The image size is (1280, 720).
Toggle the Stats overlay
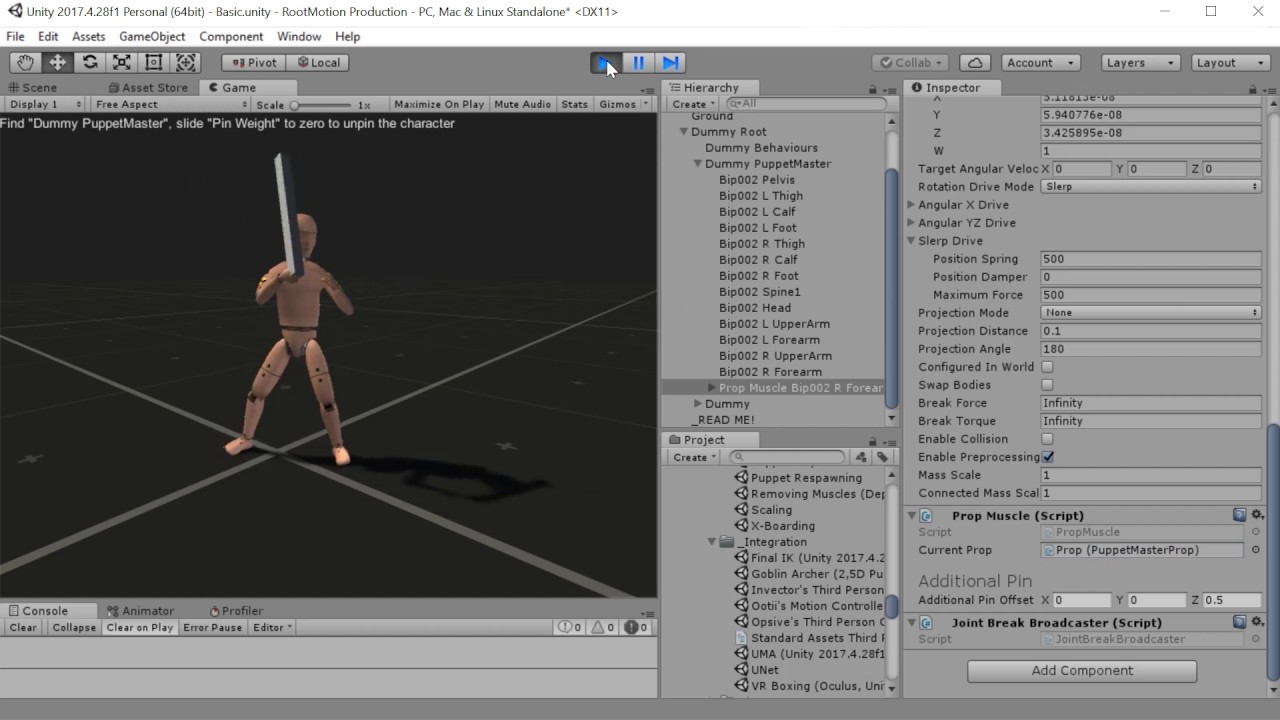click(x=575, y=104)
